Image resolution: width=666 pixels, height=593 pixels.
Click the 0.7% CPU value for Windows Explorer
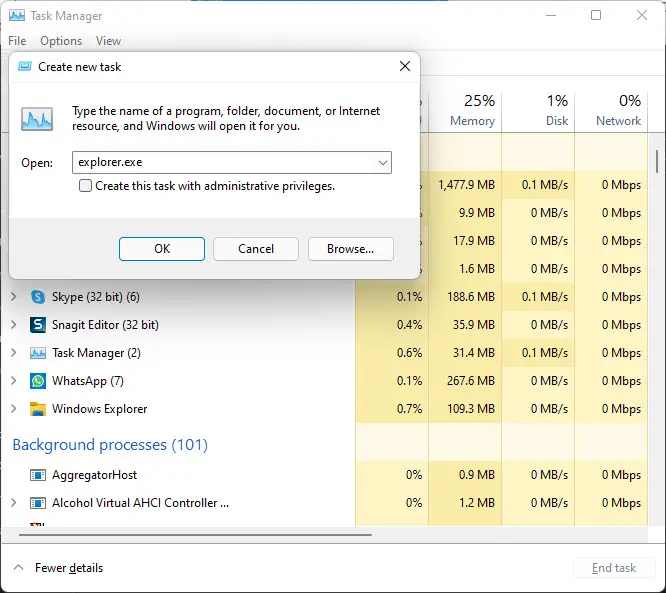pos(409,409)
